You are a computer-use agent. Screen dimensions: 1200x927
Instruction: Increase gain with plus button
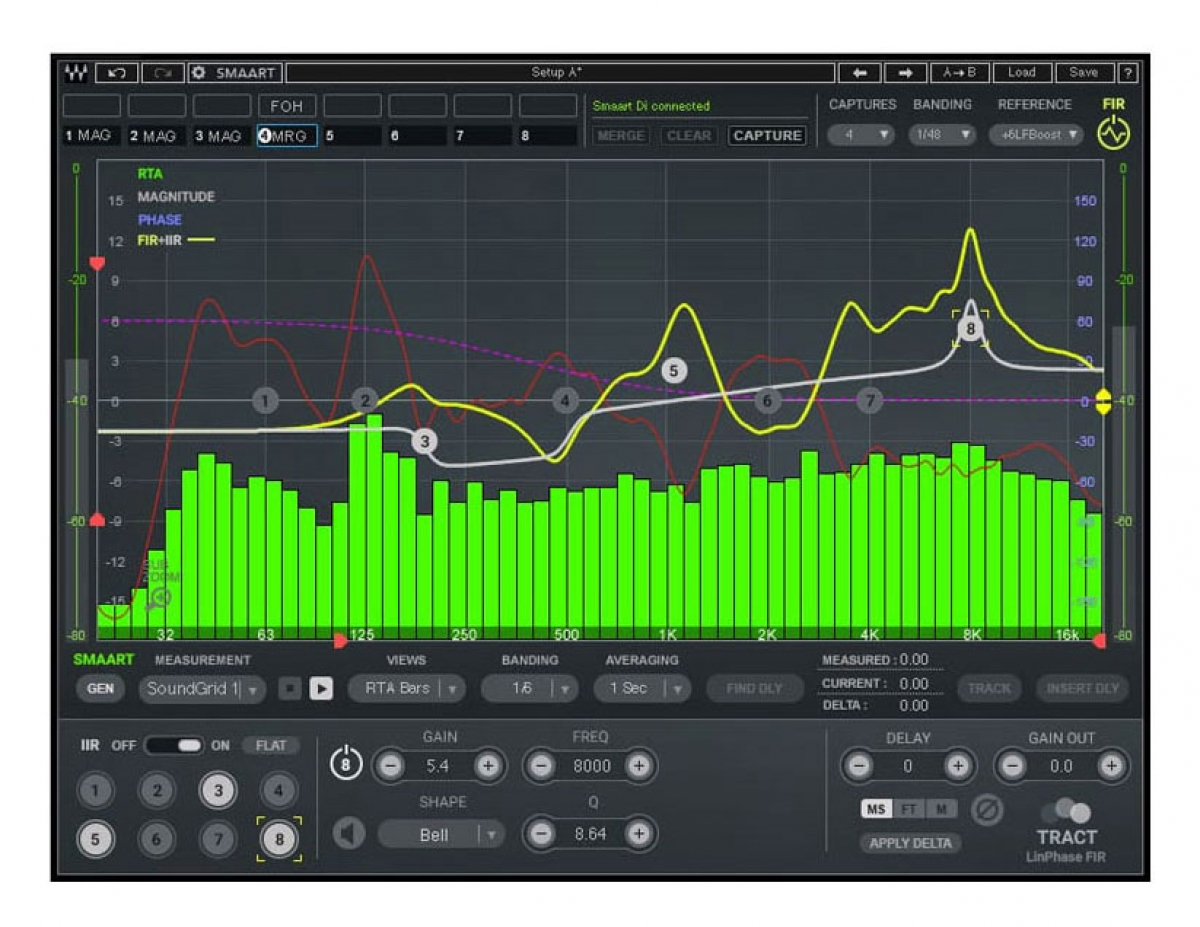(x=487, y=766)
